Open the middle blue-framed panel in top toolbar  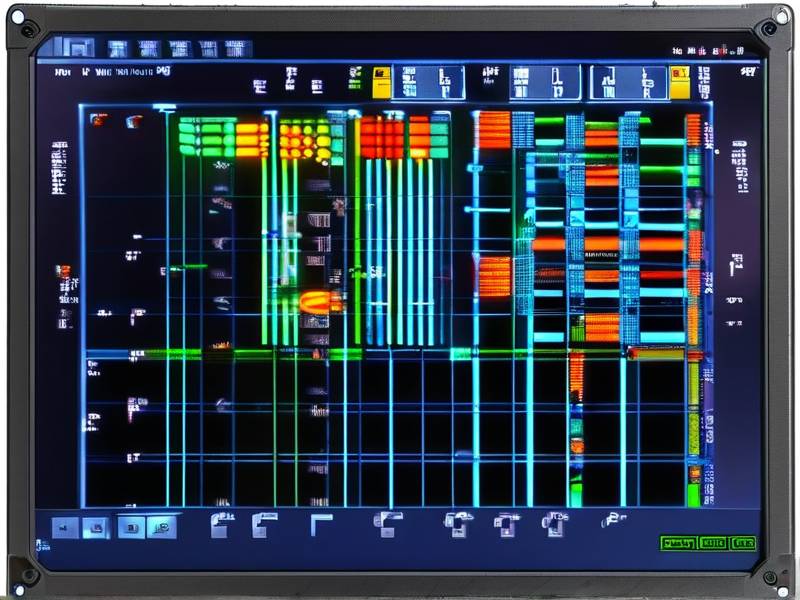(x=545, y=82)
